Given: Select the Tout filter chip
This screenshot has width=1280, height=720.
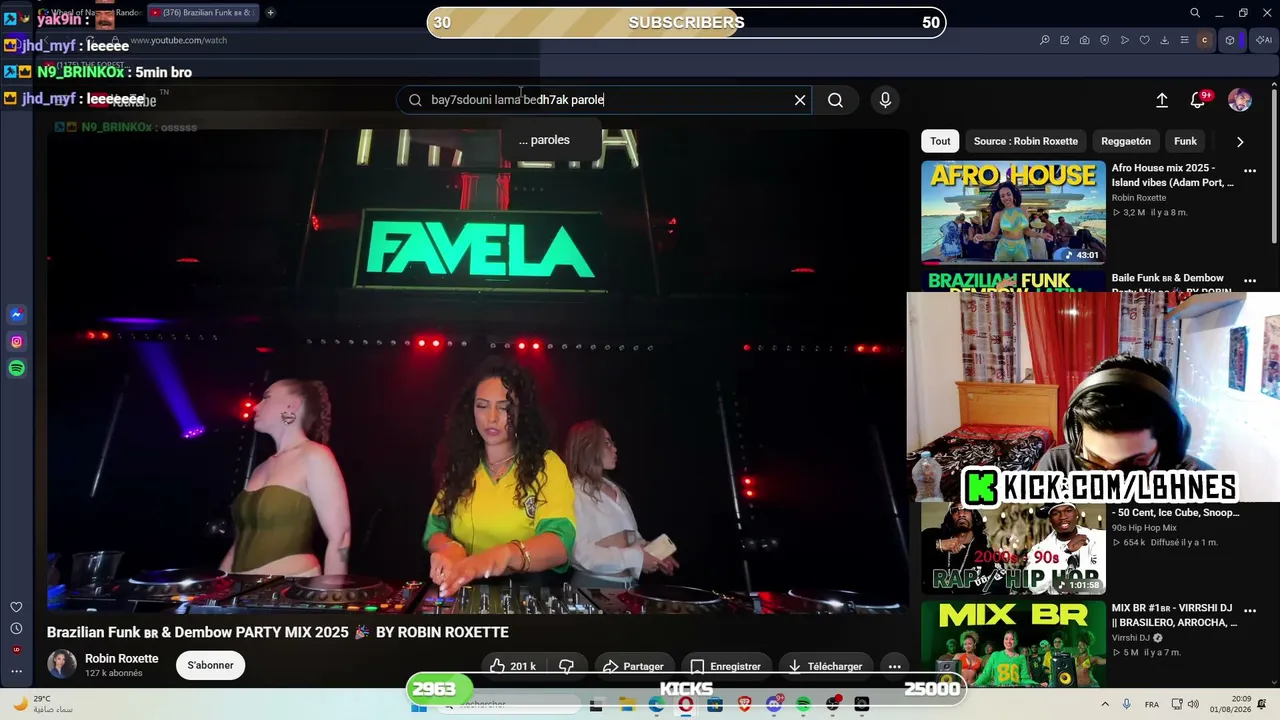Looking at the screenshot, I should (940, 141).
